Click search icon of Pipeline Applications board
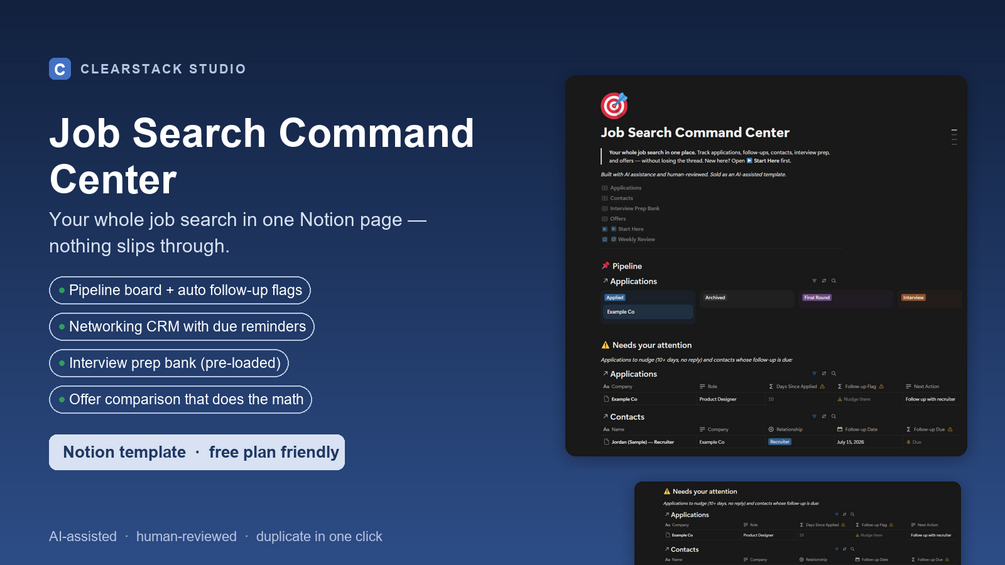This screenshot has width=1005, height=565. click(x=833, y=281)
